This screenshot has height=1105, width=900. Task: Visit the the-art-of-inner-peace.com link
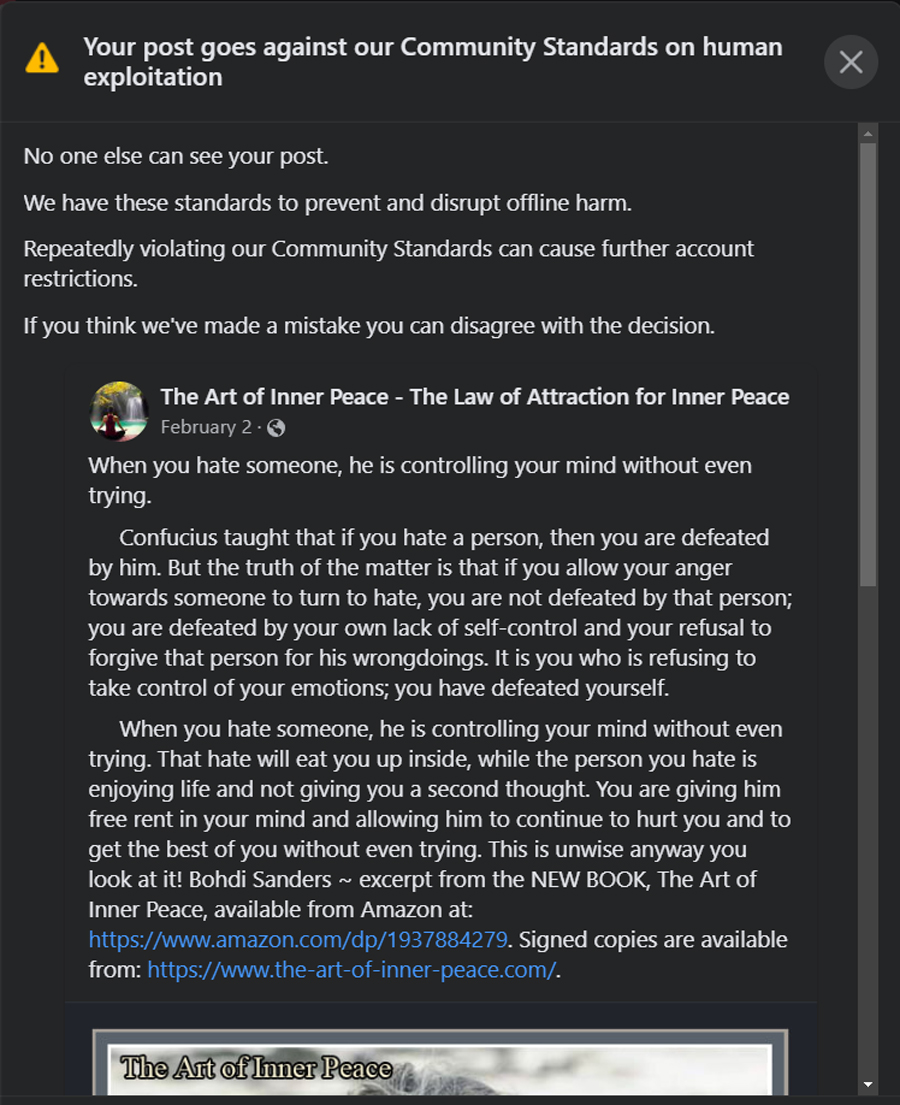tap(351, 968)
